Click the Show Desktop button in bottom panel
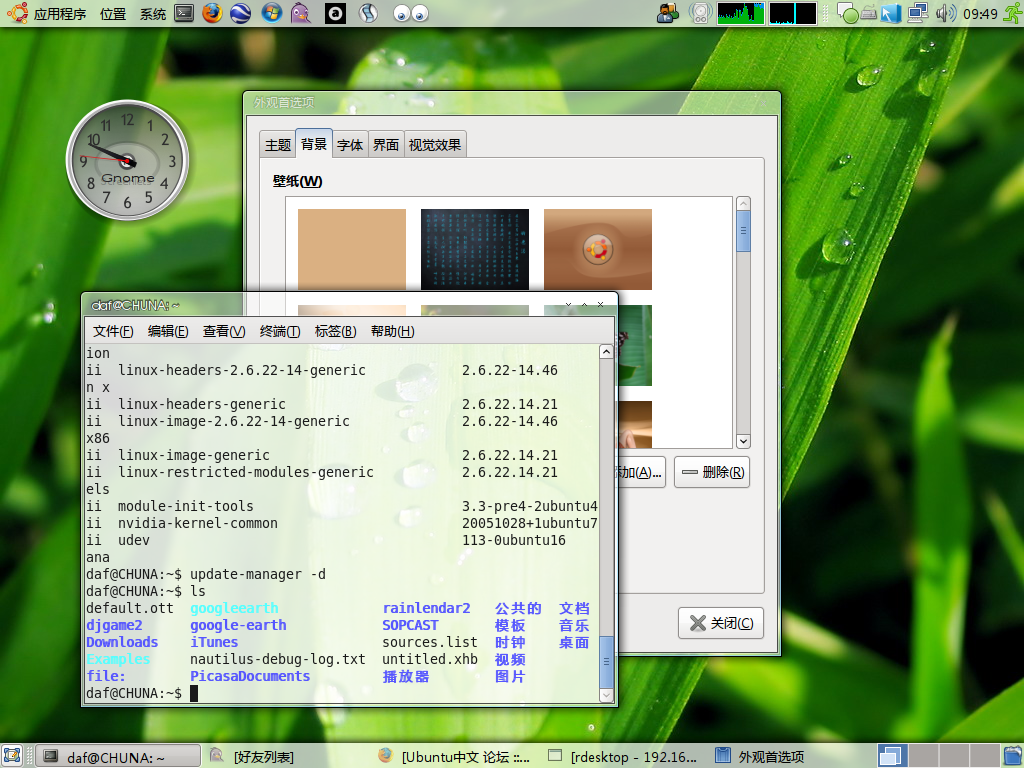The image size is (1024, 768). 12,756
